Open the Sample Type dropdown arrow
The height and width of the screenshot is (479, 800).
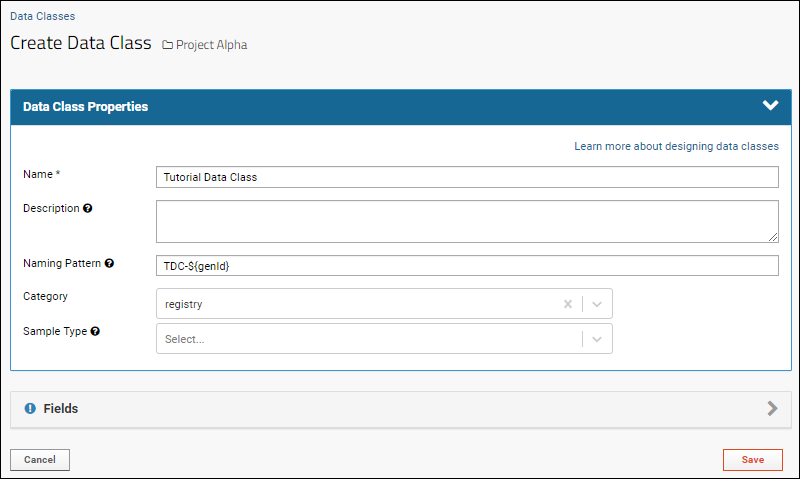597,339
